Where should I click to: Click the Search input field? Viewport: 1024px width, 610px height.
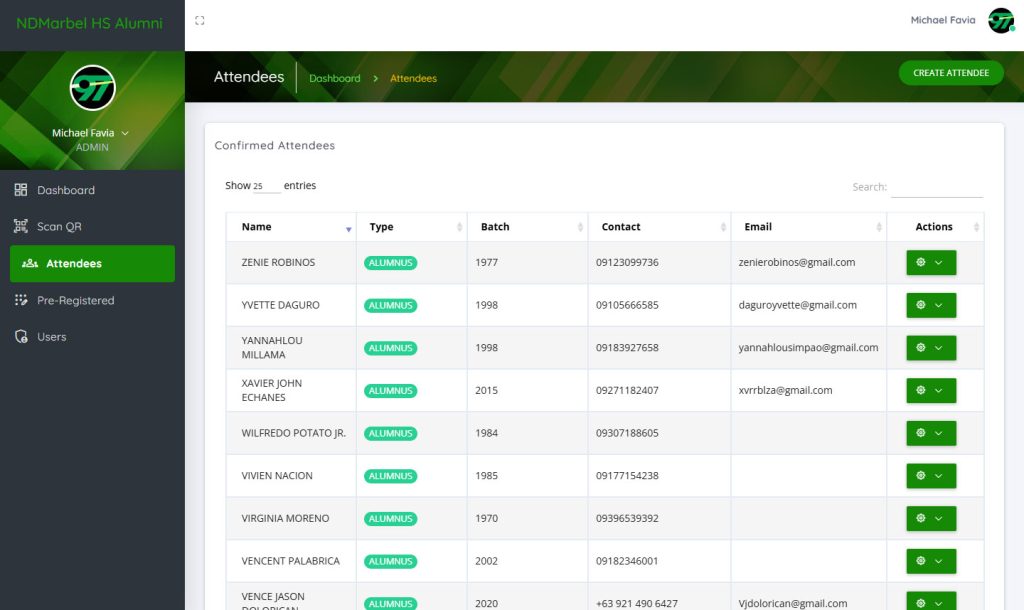click(936, 187)
